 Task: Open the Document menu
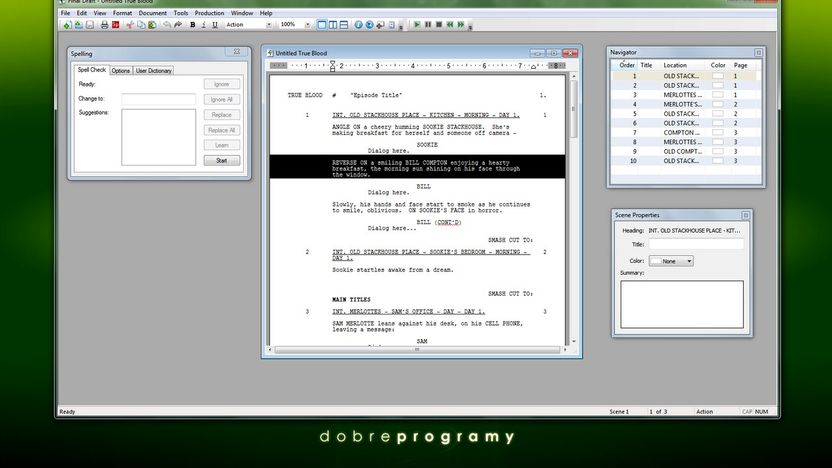click(152, 13)
